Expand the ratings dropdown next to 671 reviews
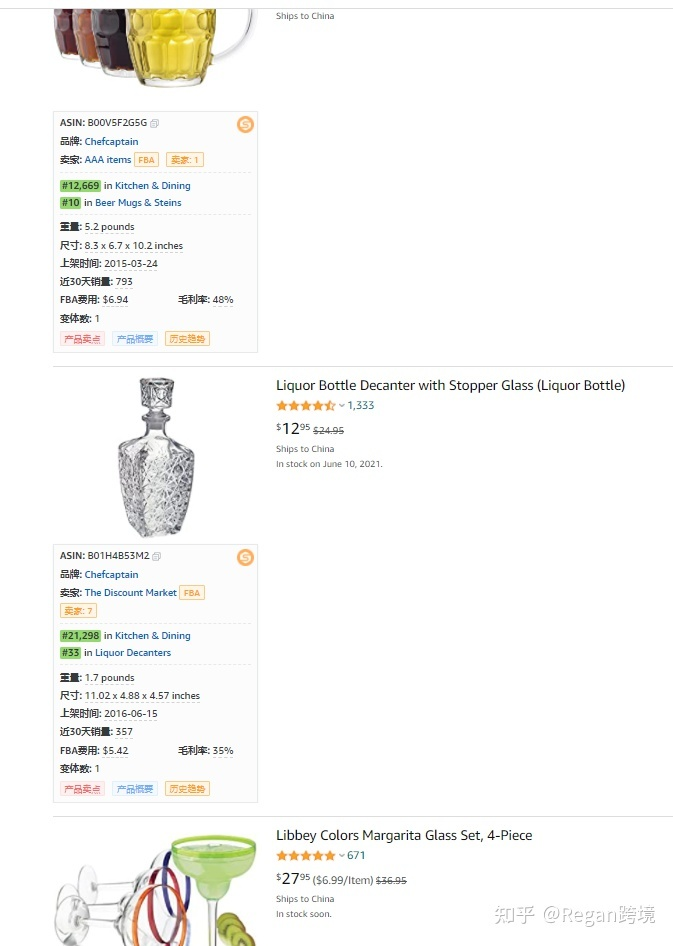The width and height of the screenshot is (673, 946). click(343, 855)
